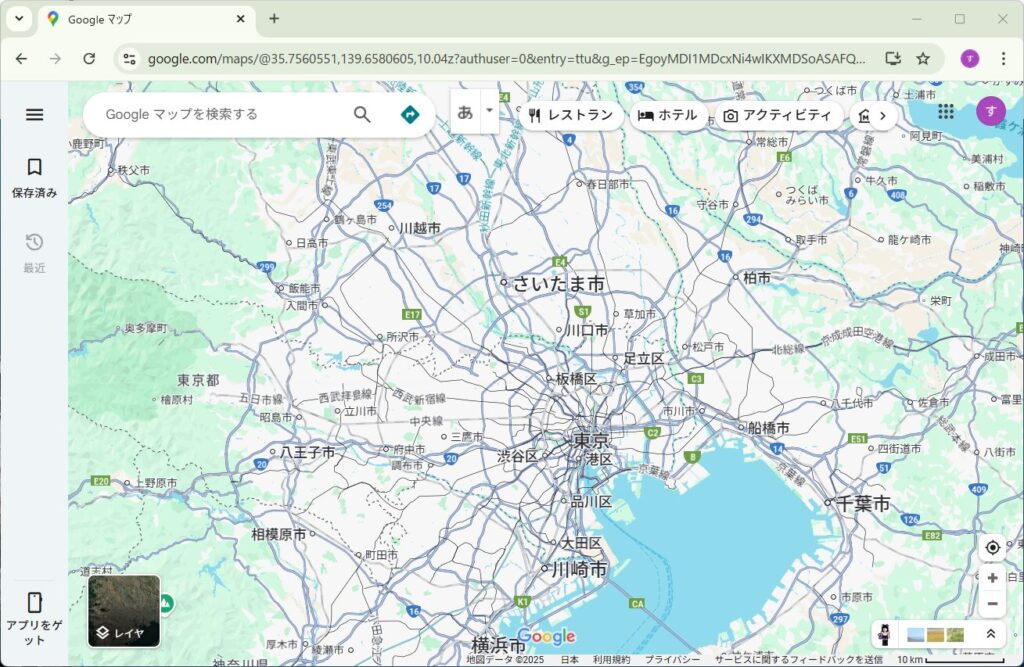Open Chrome three-dot menu

coord(1004,59)
